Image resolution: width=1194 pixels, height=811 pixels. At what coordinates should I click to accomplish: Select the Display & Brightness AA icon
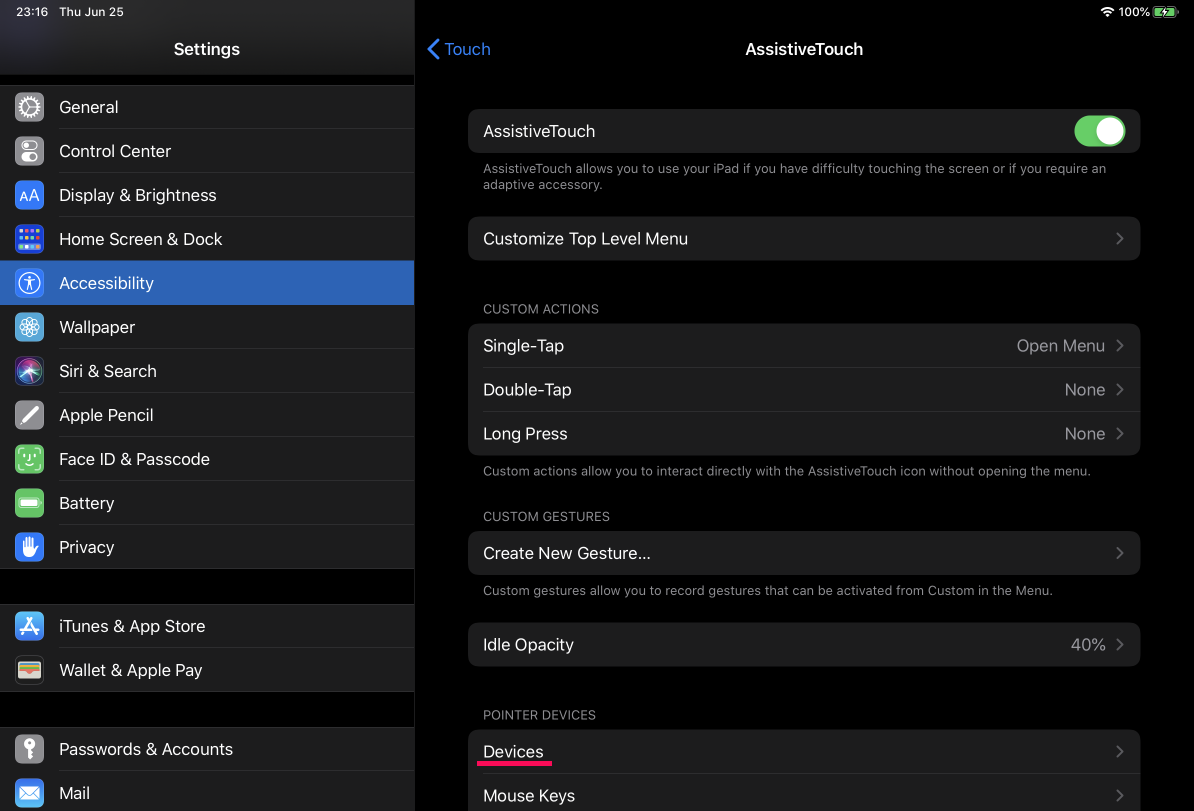tap(30, 196)
